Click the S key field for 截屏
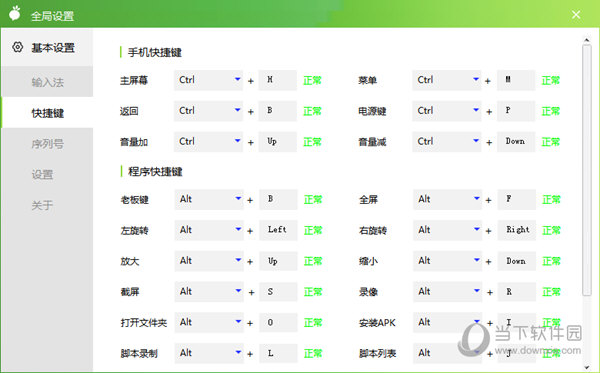 [x=278, y=292]
